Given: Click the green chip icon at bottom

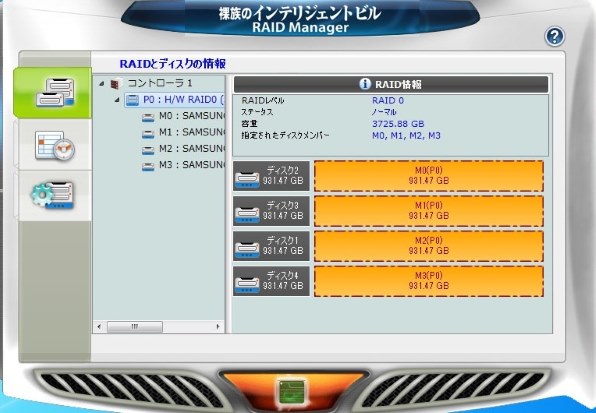Looking at the screenshot, I should click(291, 391).
